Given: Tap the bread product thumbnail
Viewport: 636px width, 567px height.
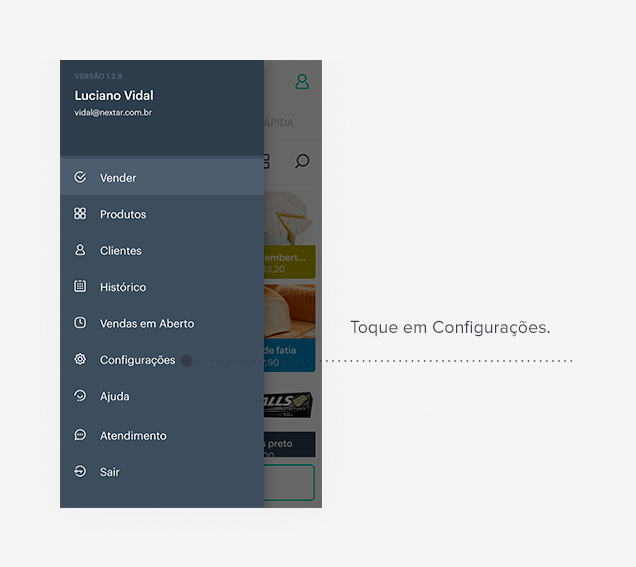Looking at the screenshot, I should (x=290, y=311).
